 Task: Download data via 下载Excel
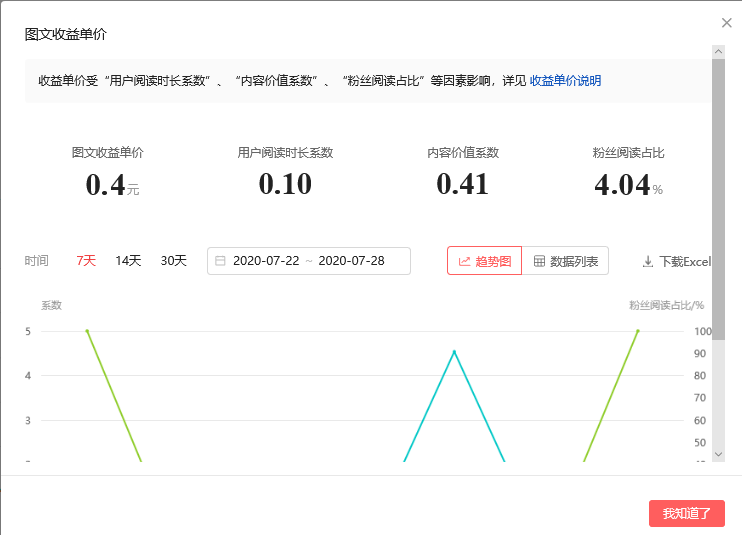pyautogui.click(x=677, y=261)
